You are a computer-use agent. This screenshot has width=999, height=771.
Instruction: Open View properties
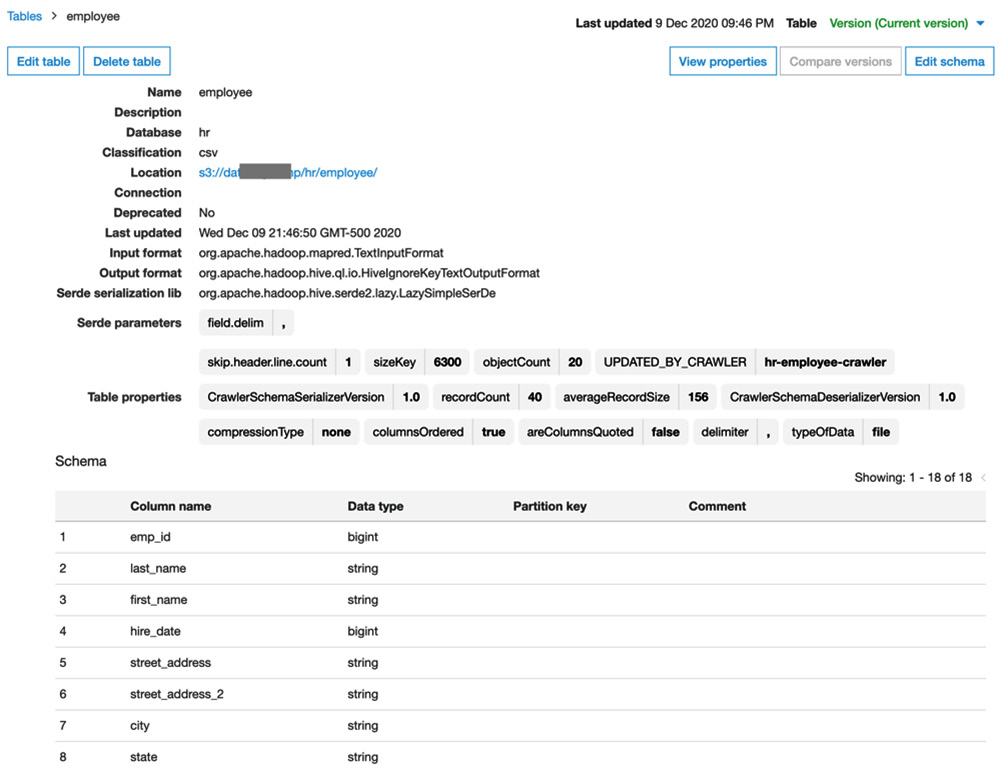point(722,61)
